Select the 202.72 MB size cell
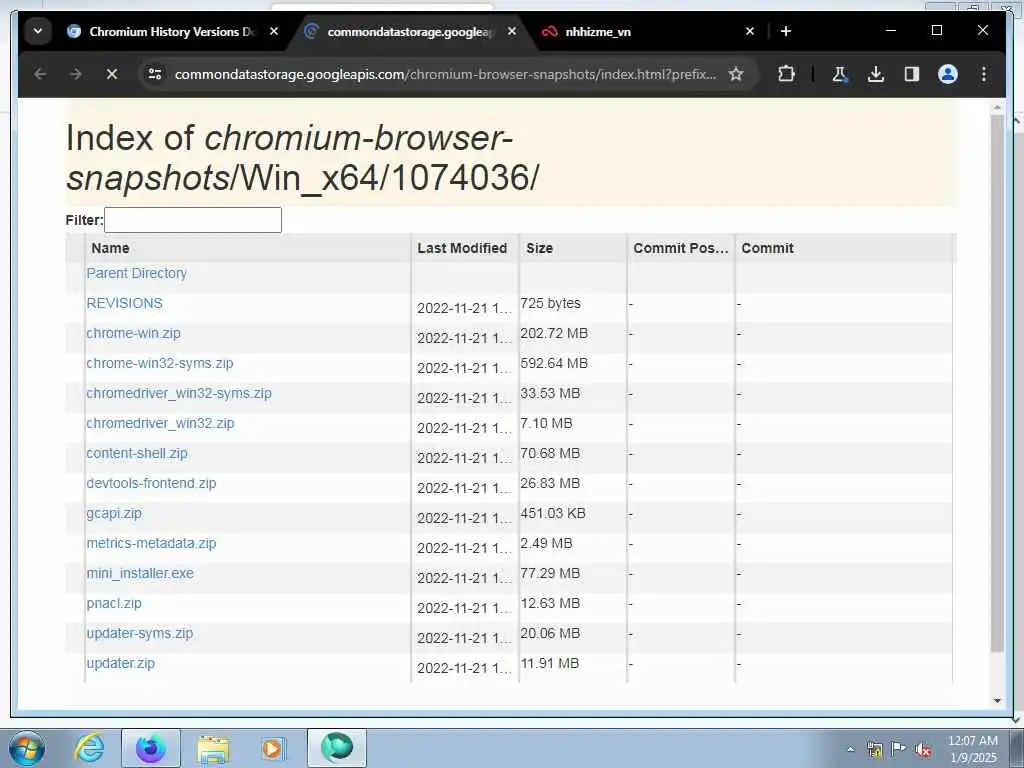Image resolution: width=1024 pixels, height=768 pixels. click(554, 333)
